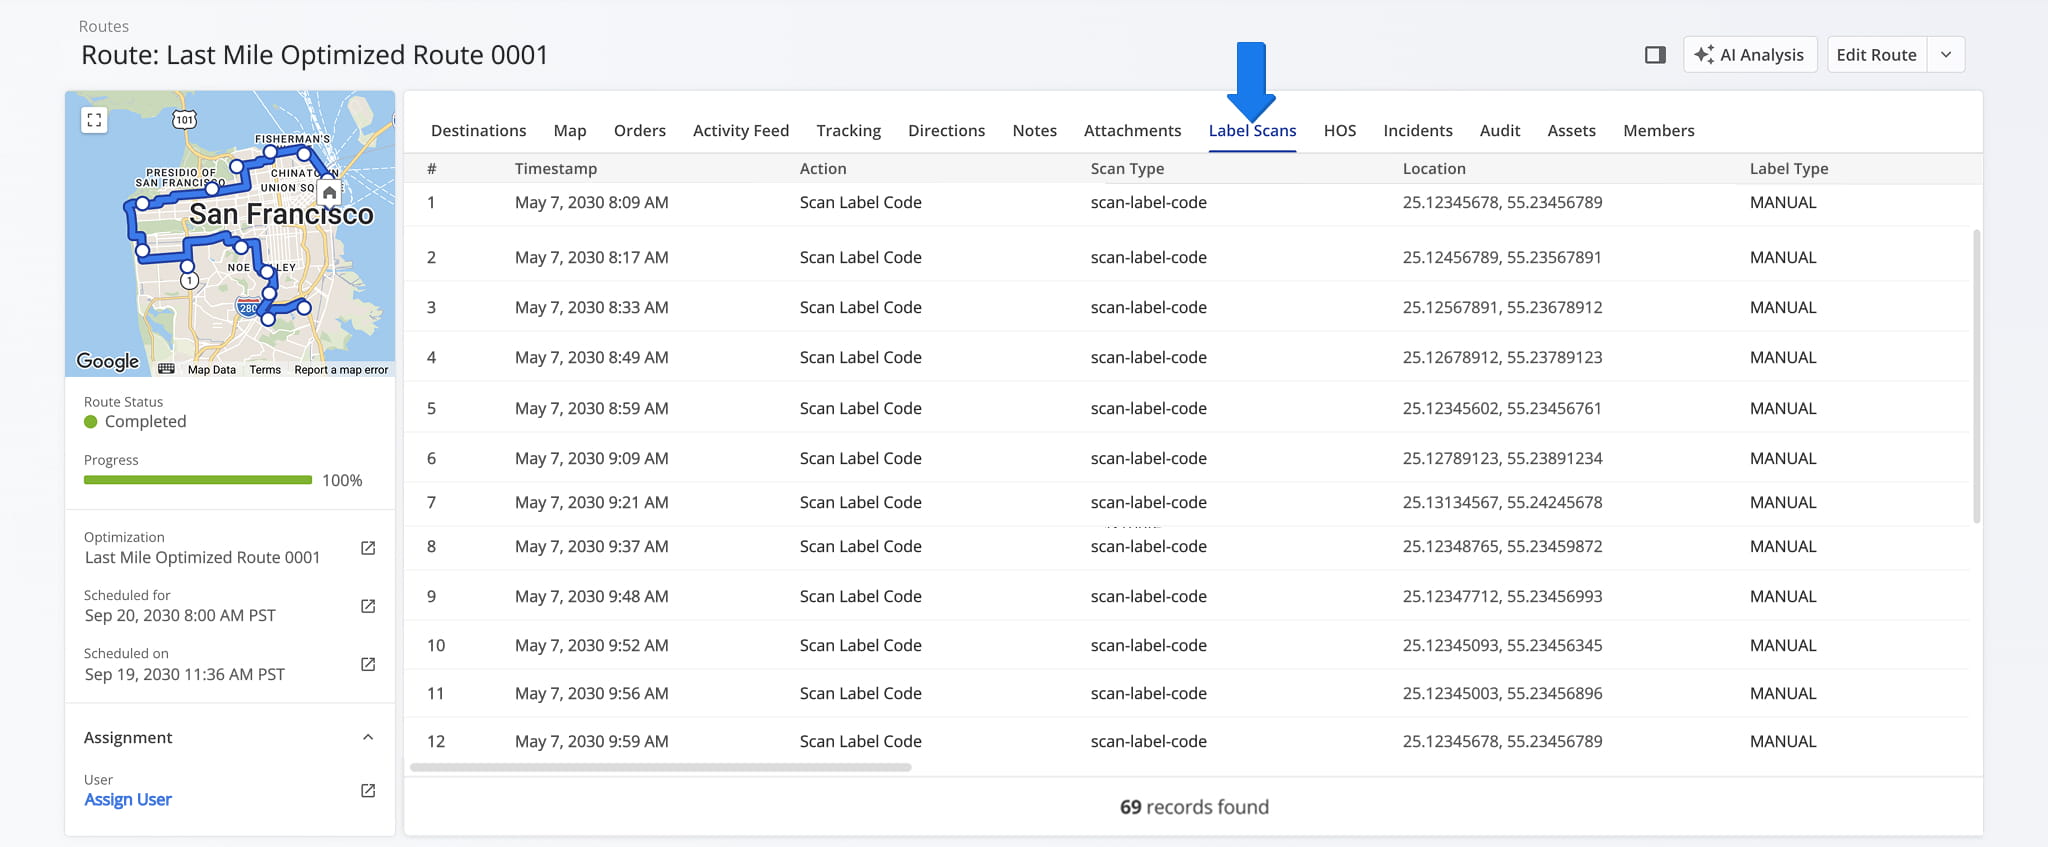Open the User external link icon

coord(368,790)
